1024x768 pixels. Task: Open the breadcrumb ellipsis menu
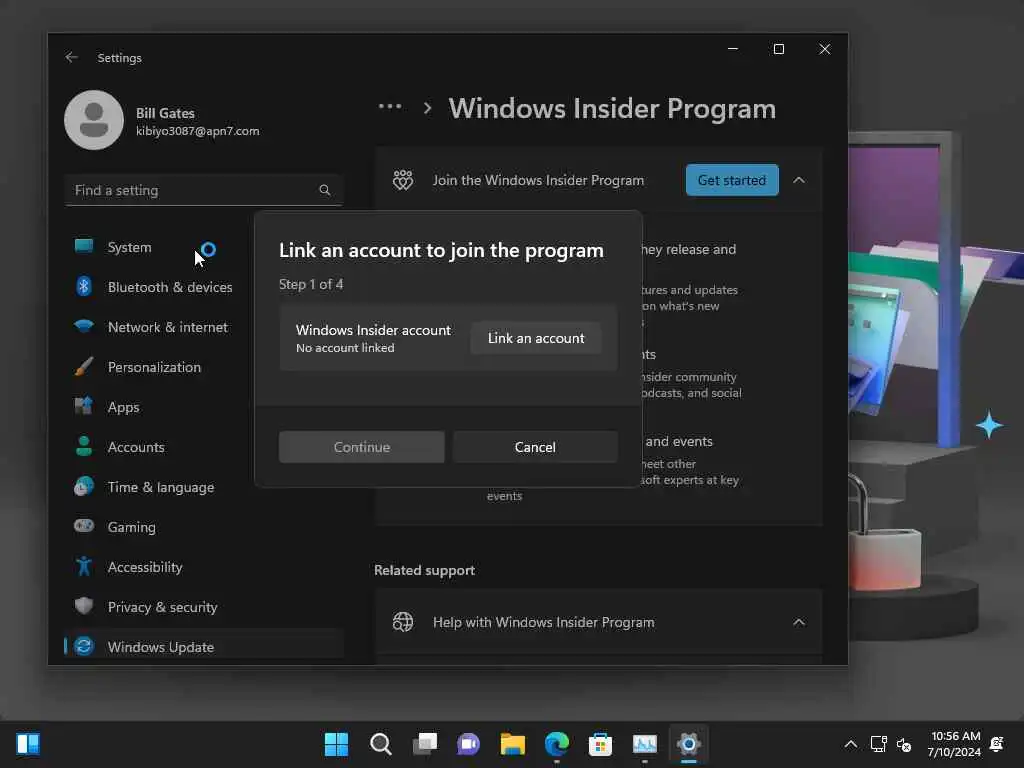tap(390, 106)
